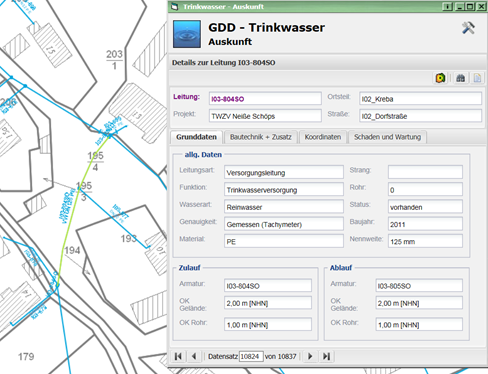488x374 pixels.
Task: Click Ablauf OK Rohr field
Action: 419,324
